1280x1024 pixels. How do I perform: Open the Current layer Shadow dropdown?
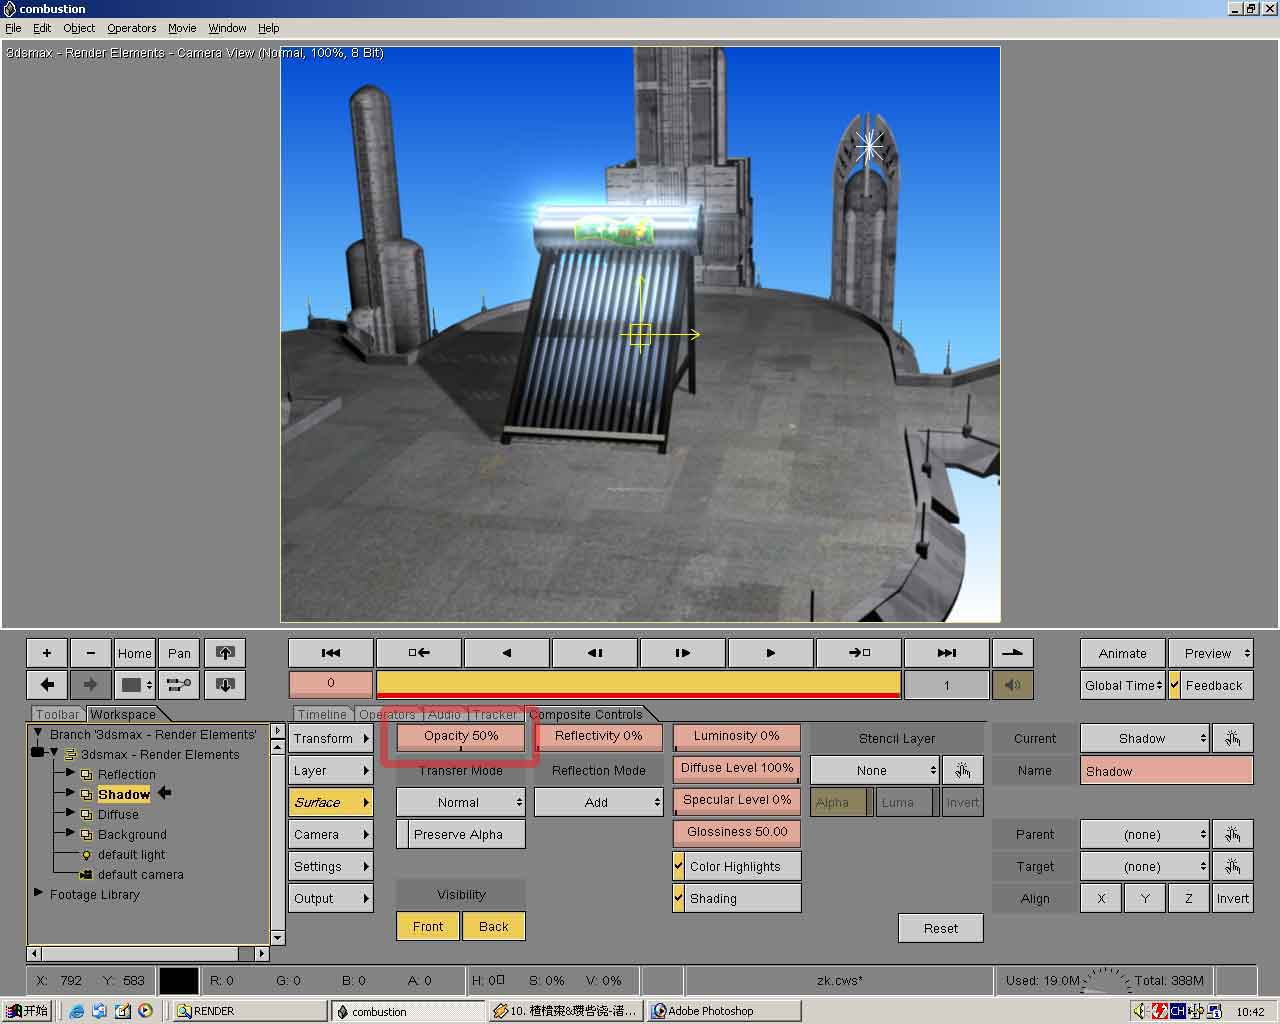[1144, 738]
